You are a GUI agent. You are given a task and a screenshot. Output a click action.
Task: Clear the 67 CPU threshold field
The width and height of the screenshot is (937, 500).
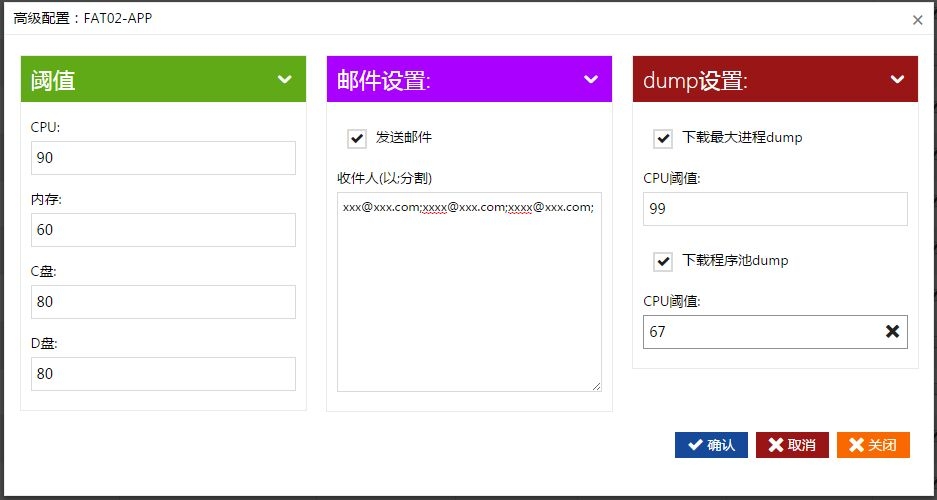click(892, 331)
